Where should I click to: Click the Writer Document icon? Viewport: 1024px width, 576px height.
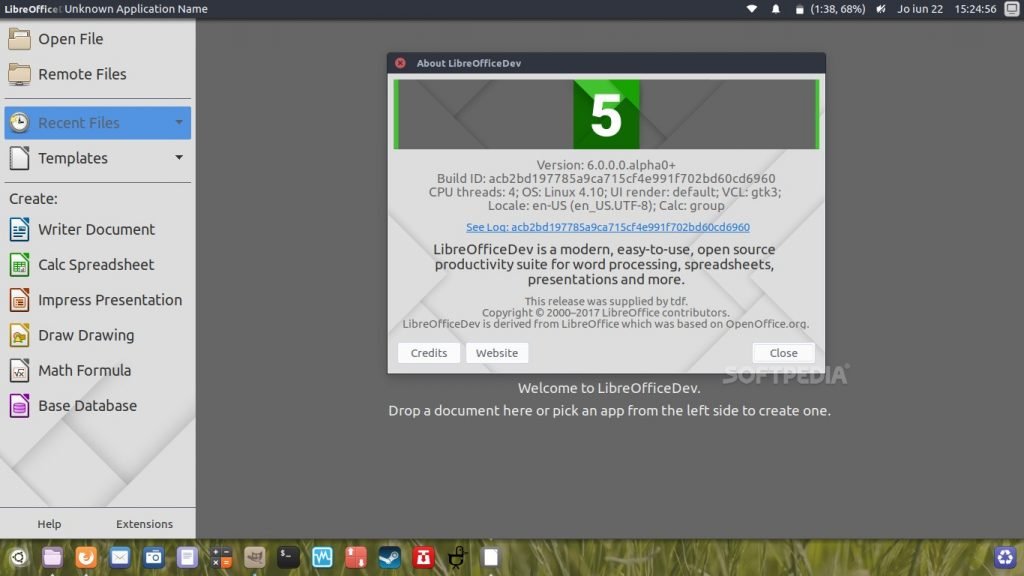click(x=19, y=229)
